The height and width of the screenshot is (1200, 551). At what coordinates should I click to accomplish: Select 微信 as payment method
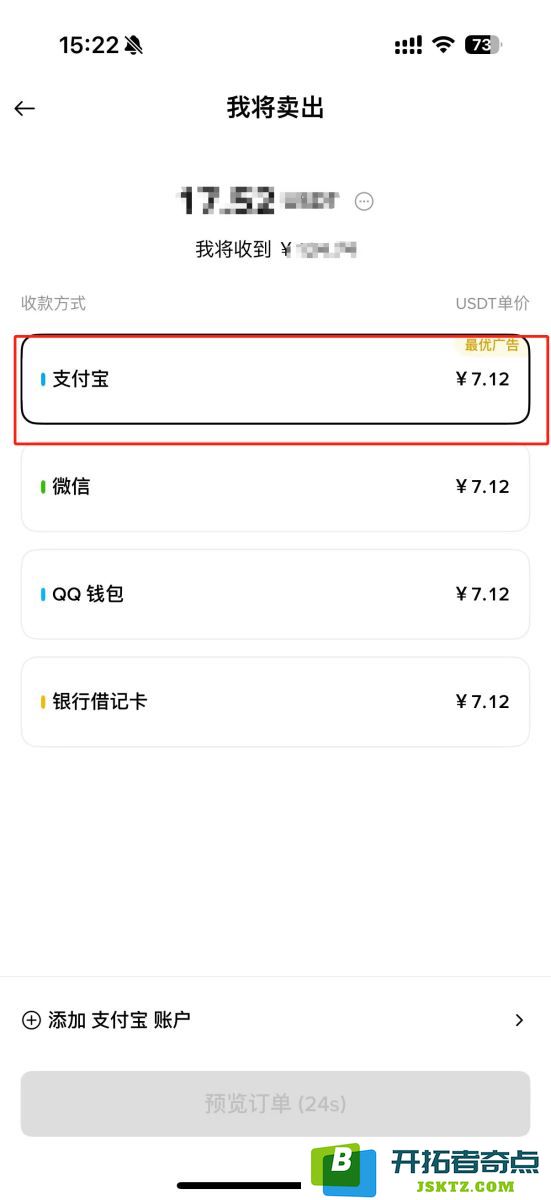(275, 487)
